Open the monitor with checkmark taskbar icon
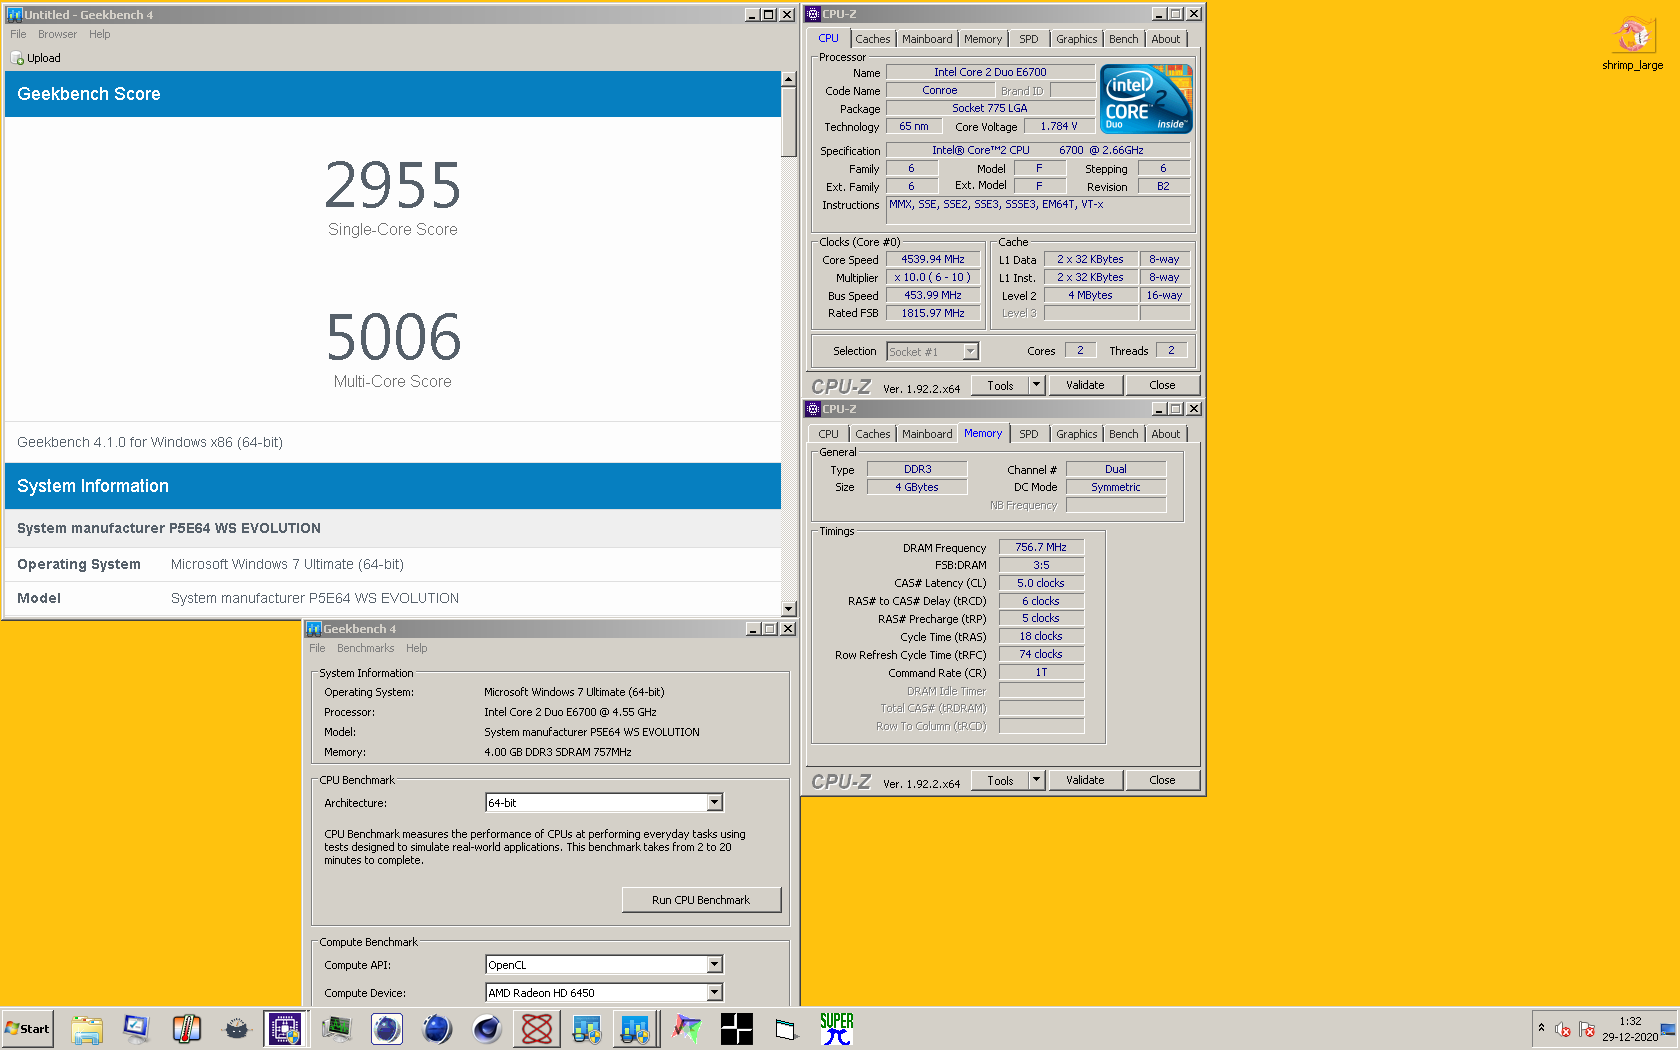Viewport: 1680px width, 1050px height. 137,1029
